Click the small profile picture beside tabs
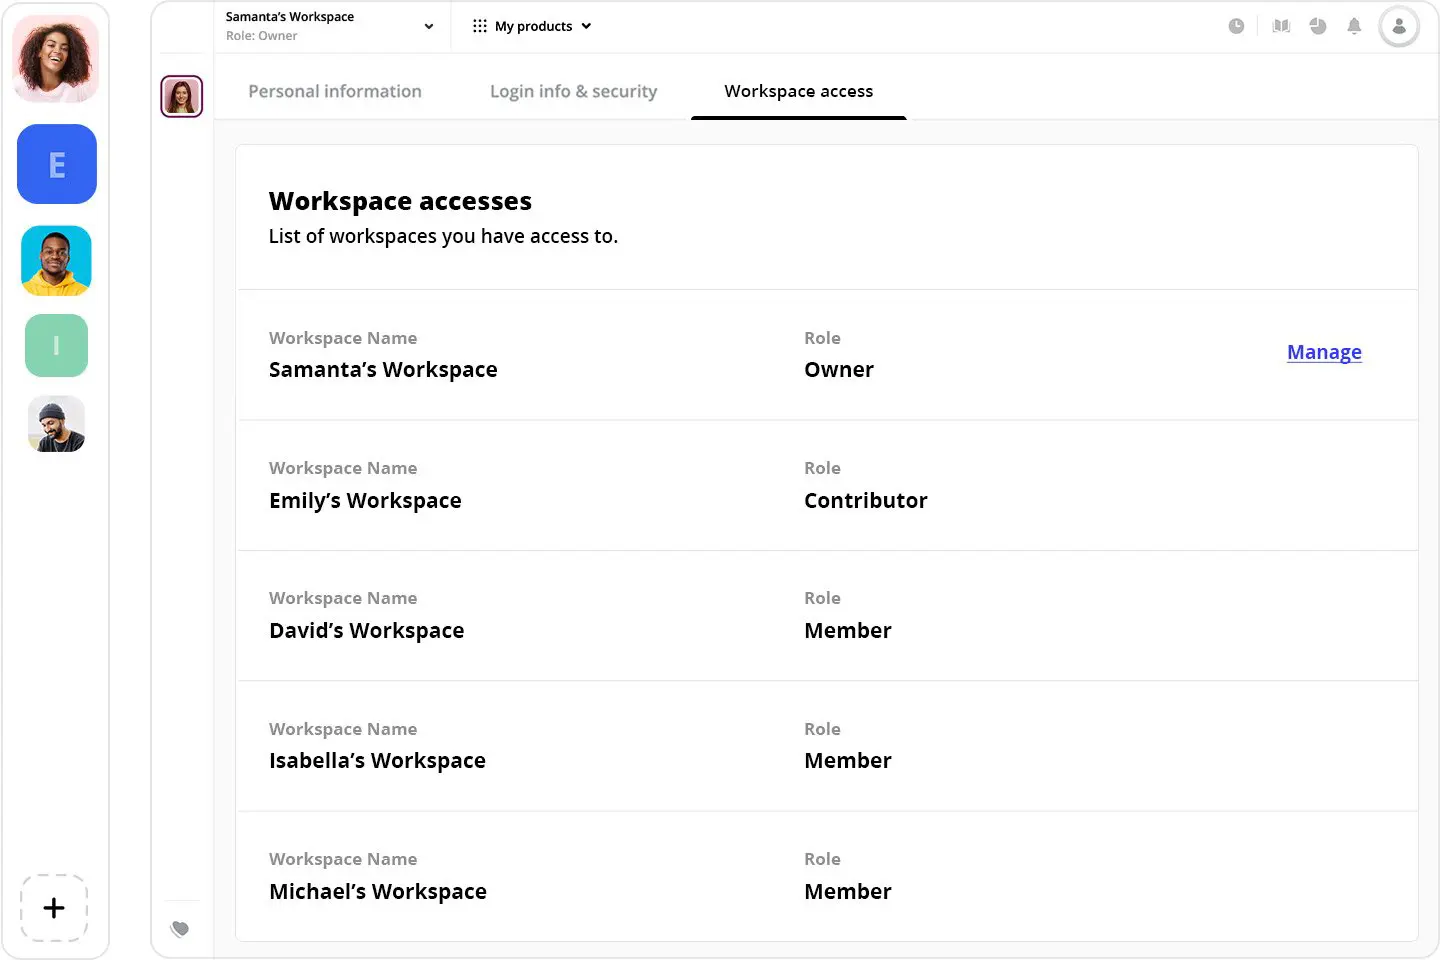This screenshot has width=1440, height=960. click(182, 97)
